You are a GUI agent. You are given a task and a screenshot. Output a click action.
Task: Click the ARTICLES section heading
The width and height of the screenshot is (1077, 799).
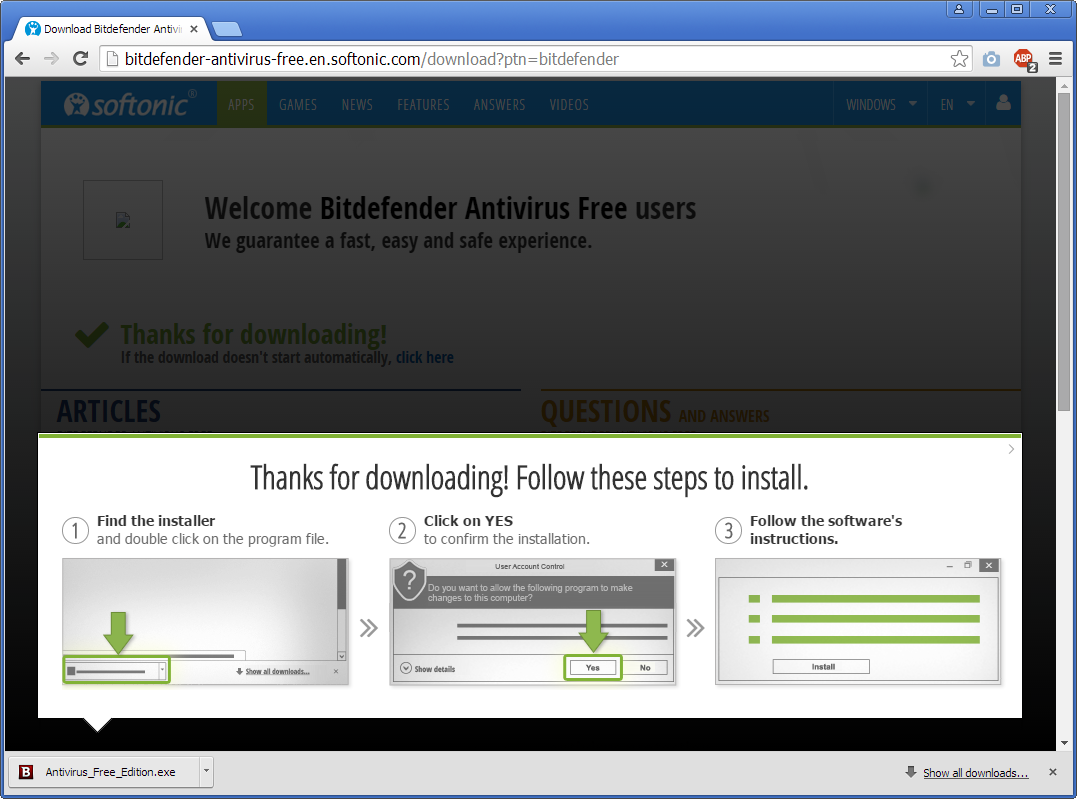(x=109, y=411)
